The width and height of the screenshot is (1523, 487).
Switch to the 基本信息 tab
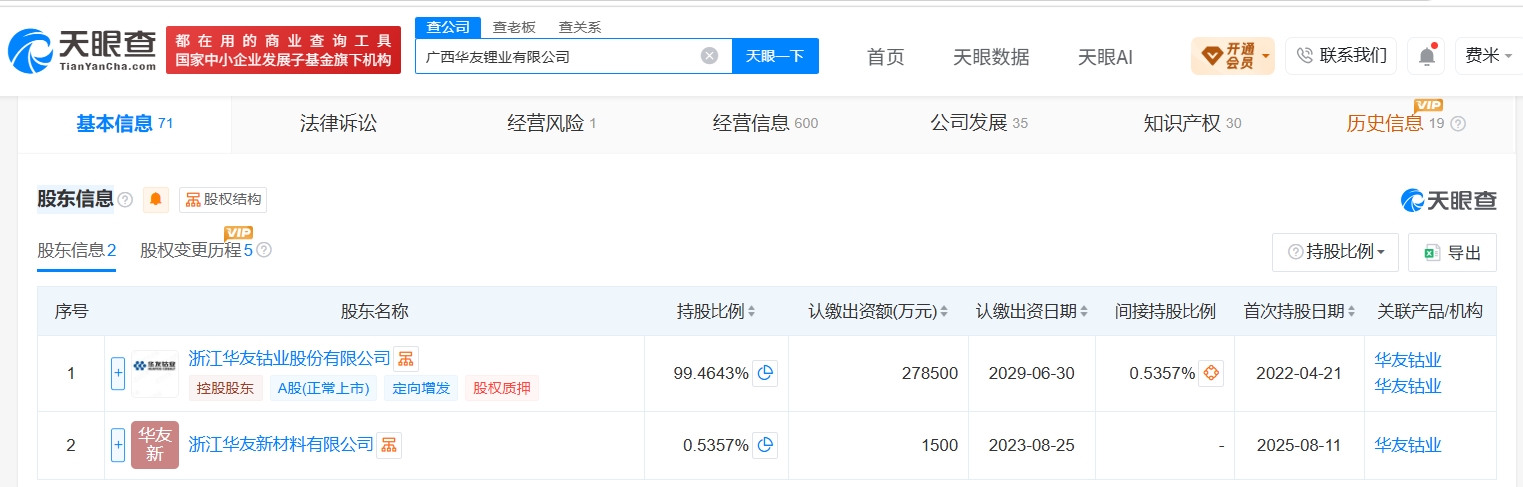tap(124, 124)
